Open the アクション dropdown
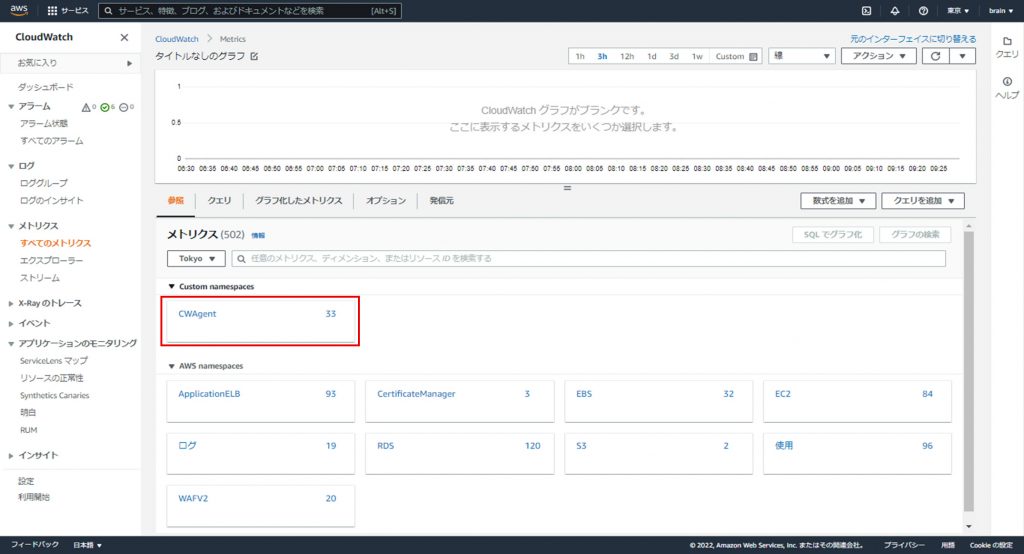Viewport: 1024px width, 554px height. click(x=878, y=56)
